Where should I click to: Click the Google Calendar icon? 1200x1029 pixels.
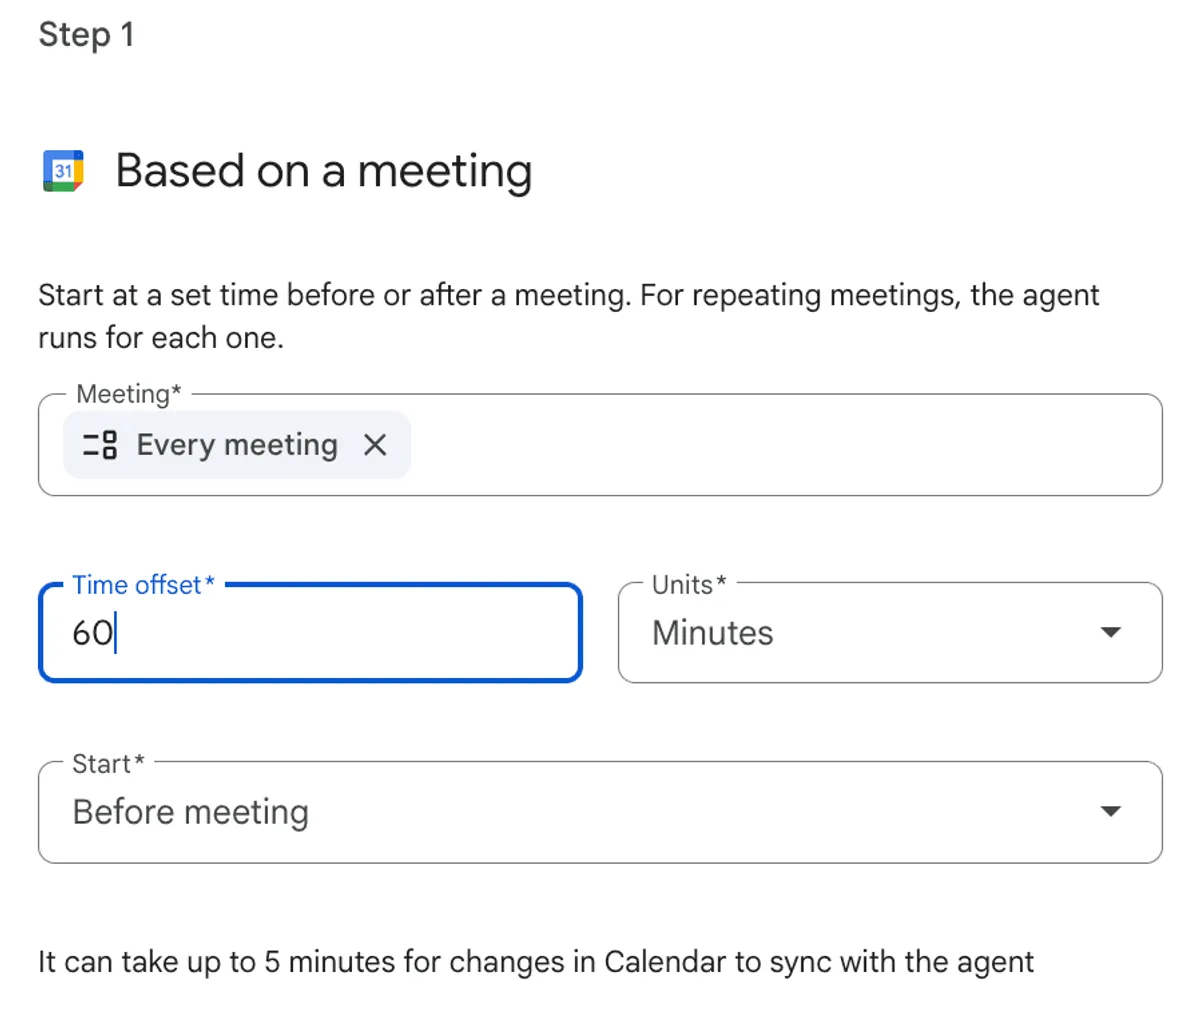pos(63,171)
